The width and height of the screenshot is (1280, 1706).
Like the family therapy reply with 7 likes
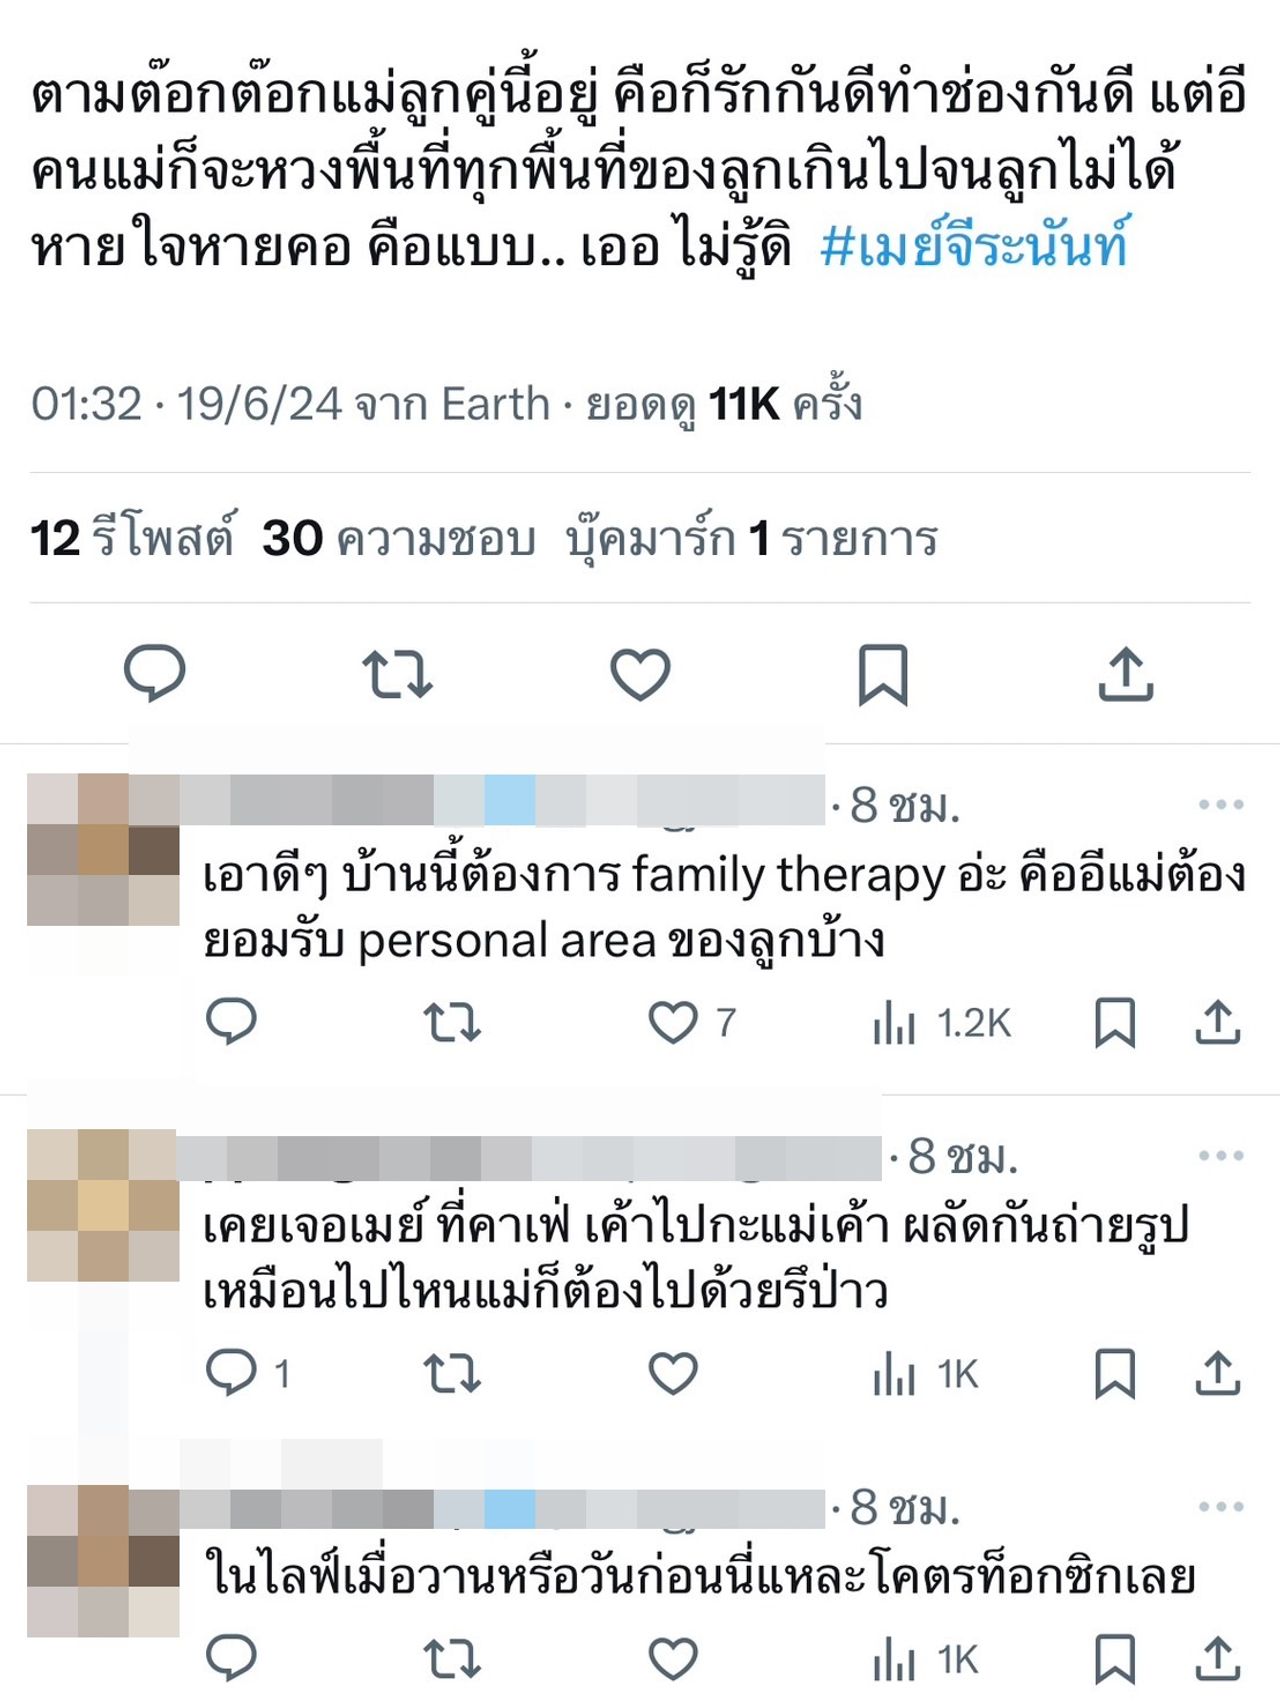tap(692, 1023)
